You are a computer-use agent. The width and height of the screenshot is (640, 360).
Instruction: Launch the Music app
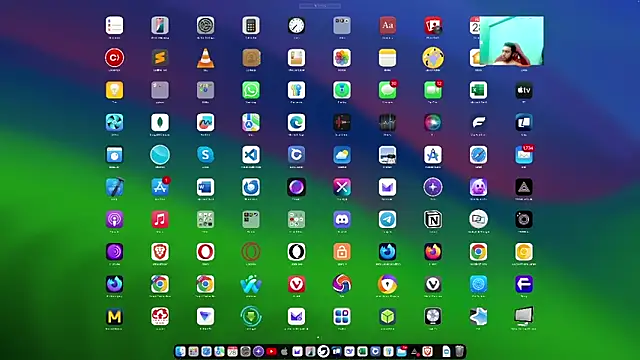160,220
